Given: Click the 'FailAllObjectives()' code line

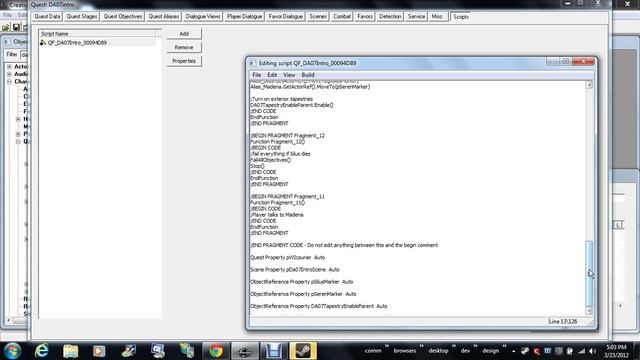Looking at the screenshot, I should click(x=271, y=160).
